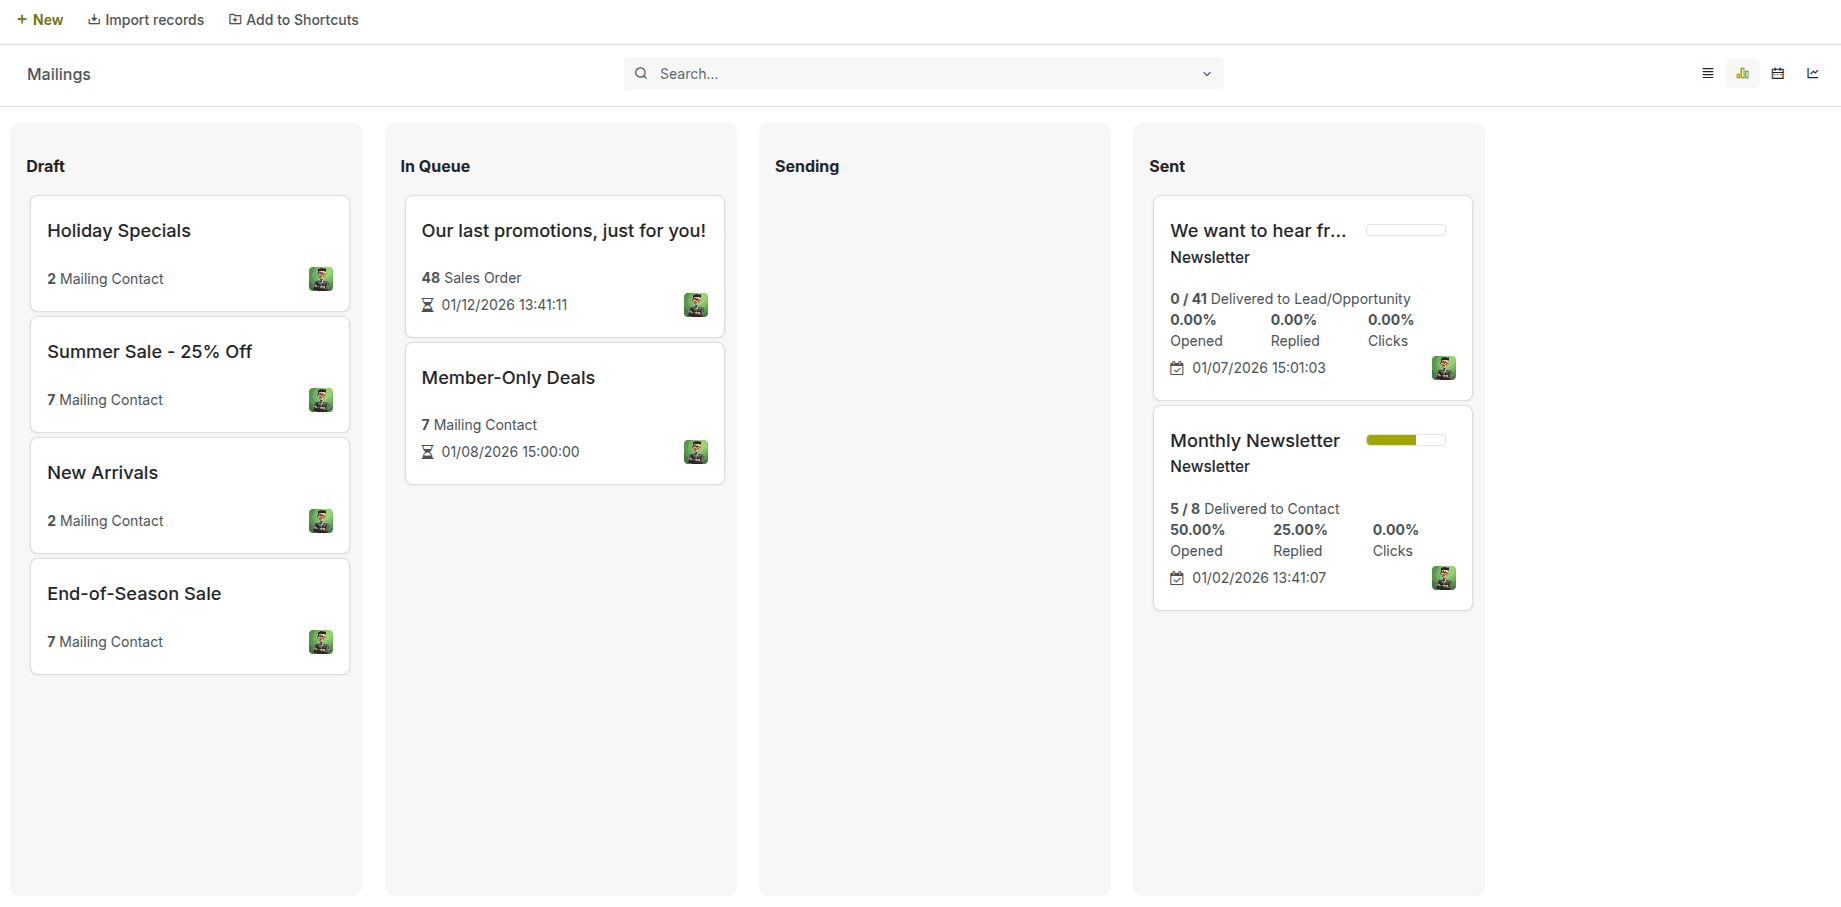
Task: Click the calendar icon on Monthly Newsletter card
Action: click(x=1176, y=577)
